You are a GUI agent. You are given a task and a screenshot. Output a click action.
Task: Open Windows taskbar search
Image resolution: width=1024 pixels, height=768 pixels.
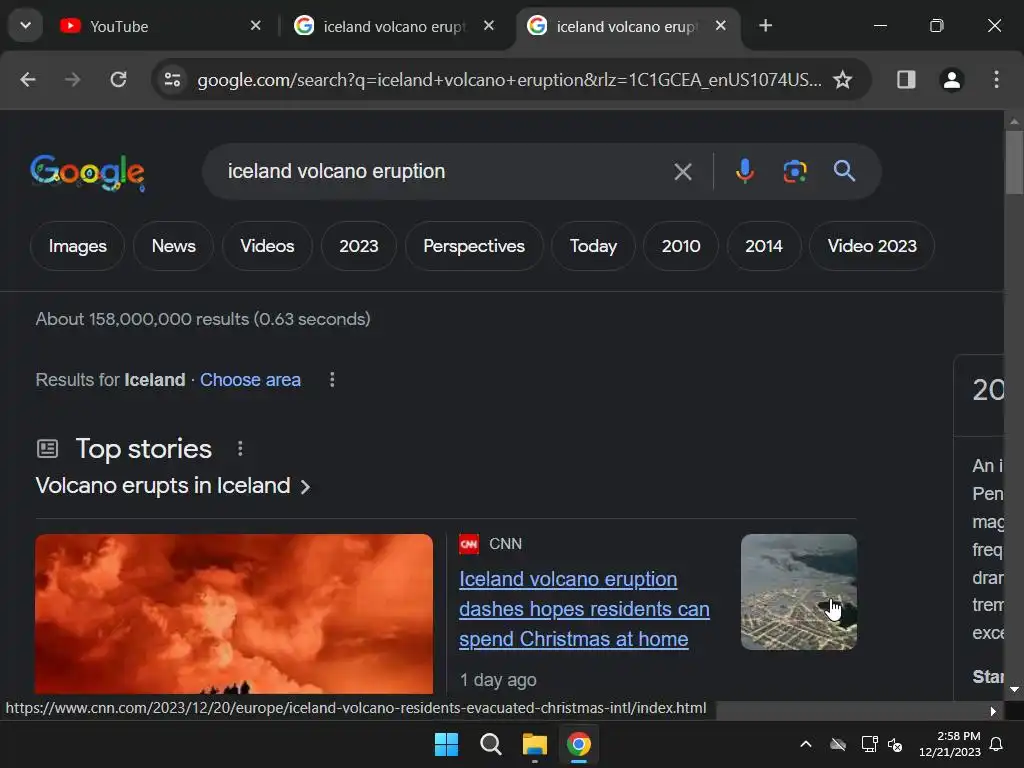[x=490, y=744]
